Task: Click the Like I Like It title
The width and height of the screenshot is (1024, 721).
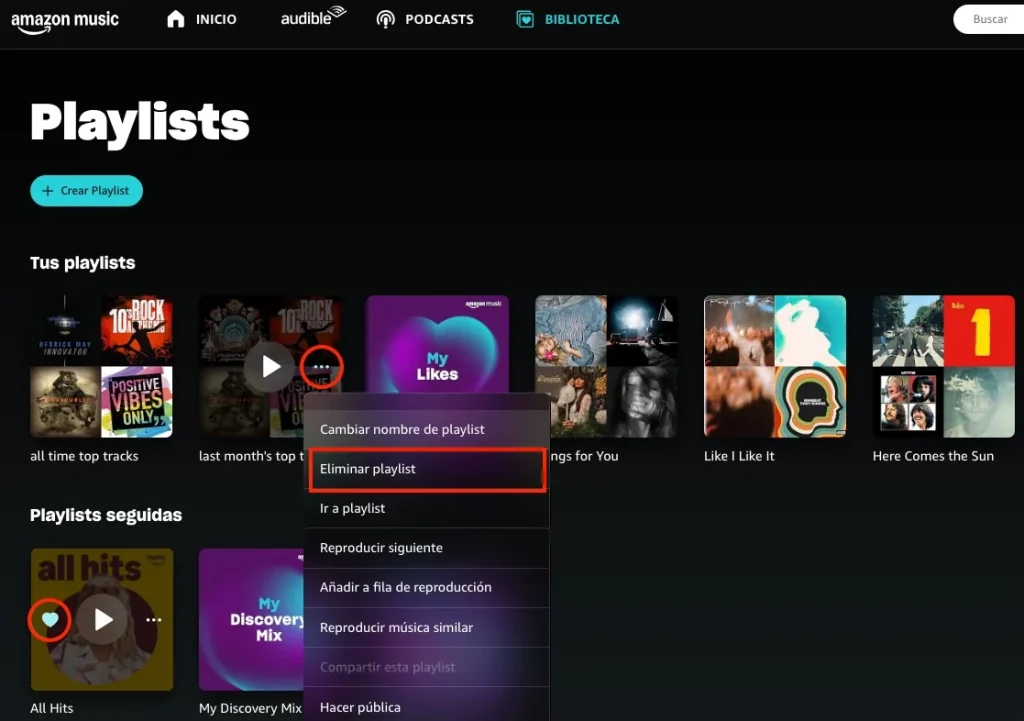Action: click(x=739, y=456)
